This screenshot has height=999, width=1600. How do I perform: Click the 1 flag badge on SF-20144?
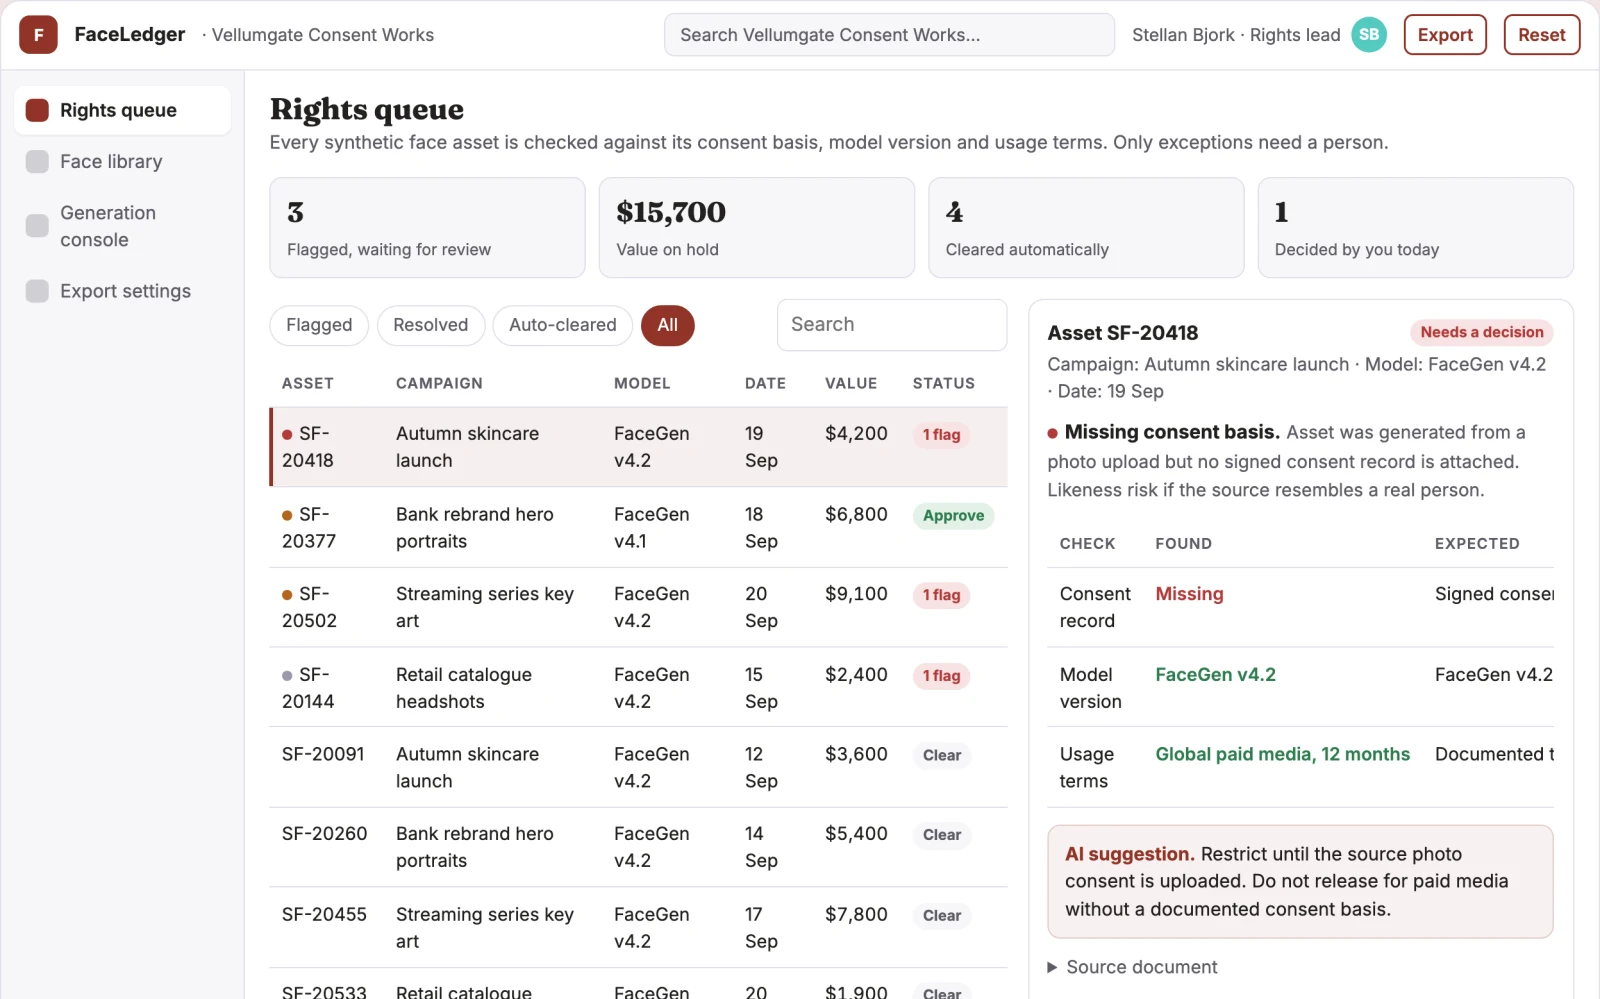tap(941, 676)
